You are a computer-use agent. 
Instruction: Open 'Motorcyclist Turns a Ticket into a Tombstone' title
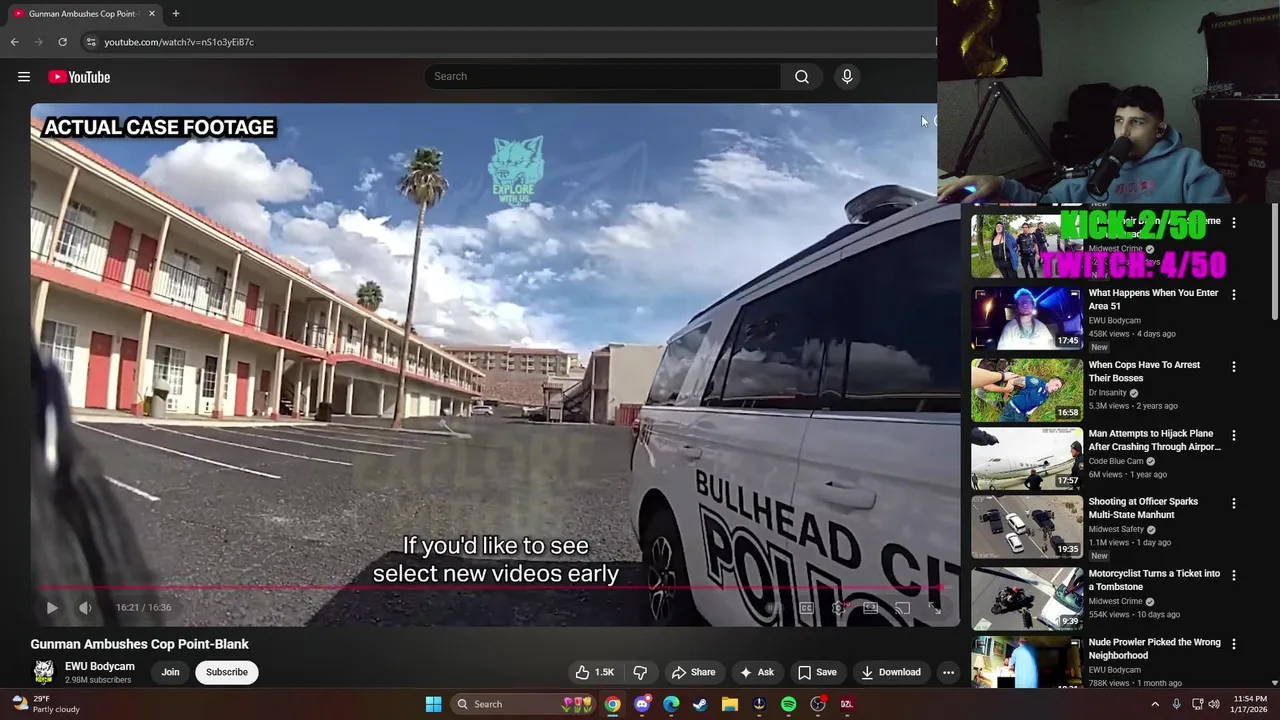click(1154, 580)
